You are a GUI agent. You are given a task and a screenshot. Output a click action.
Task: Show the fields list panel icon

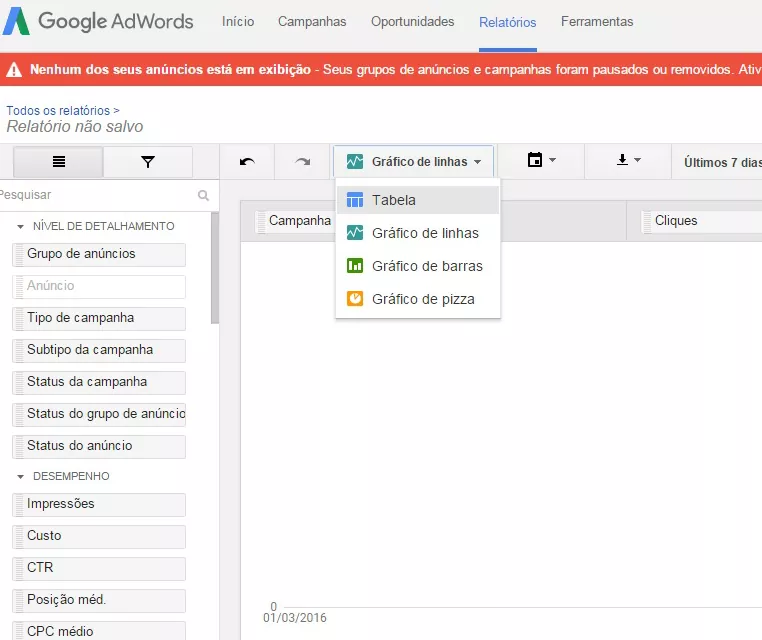[x=58, y=162]
